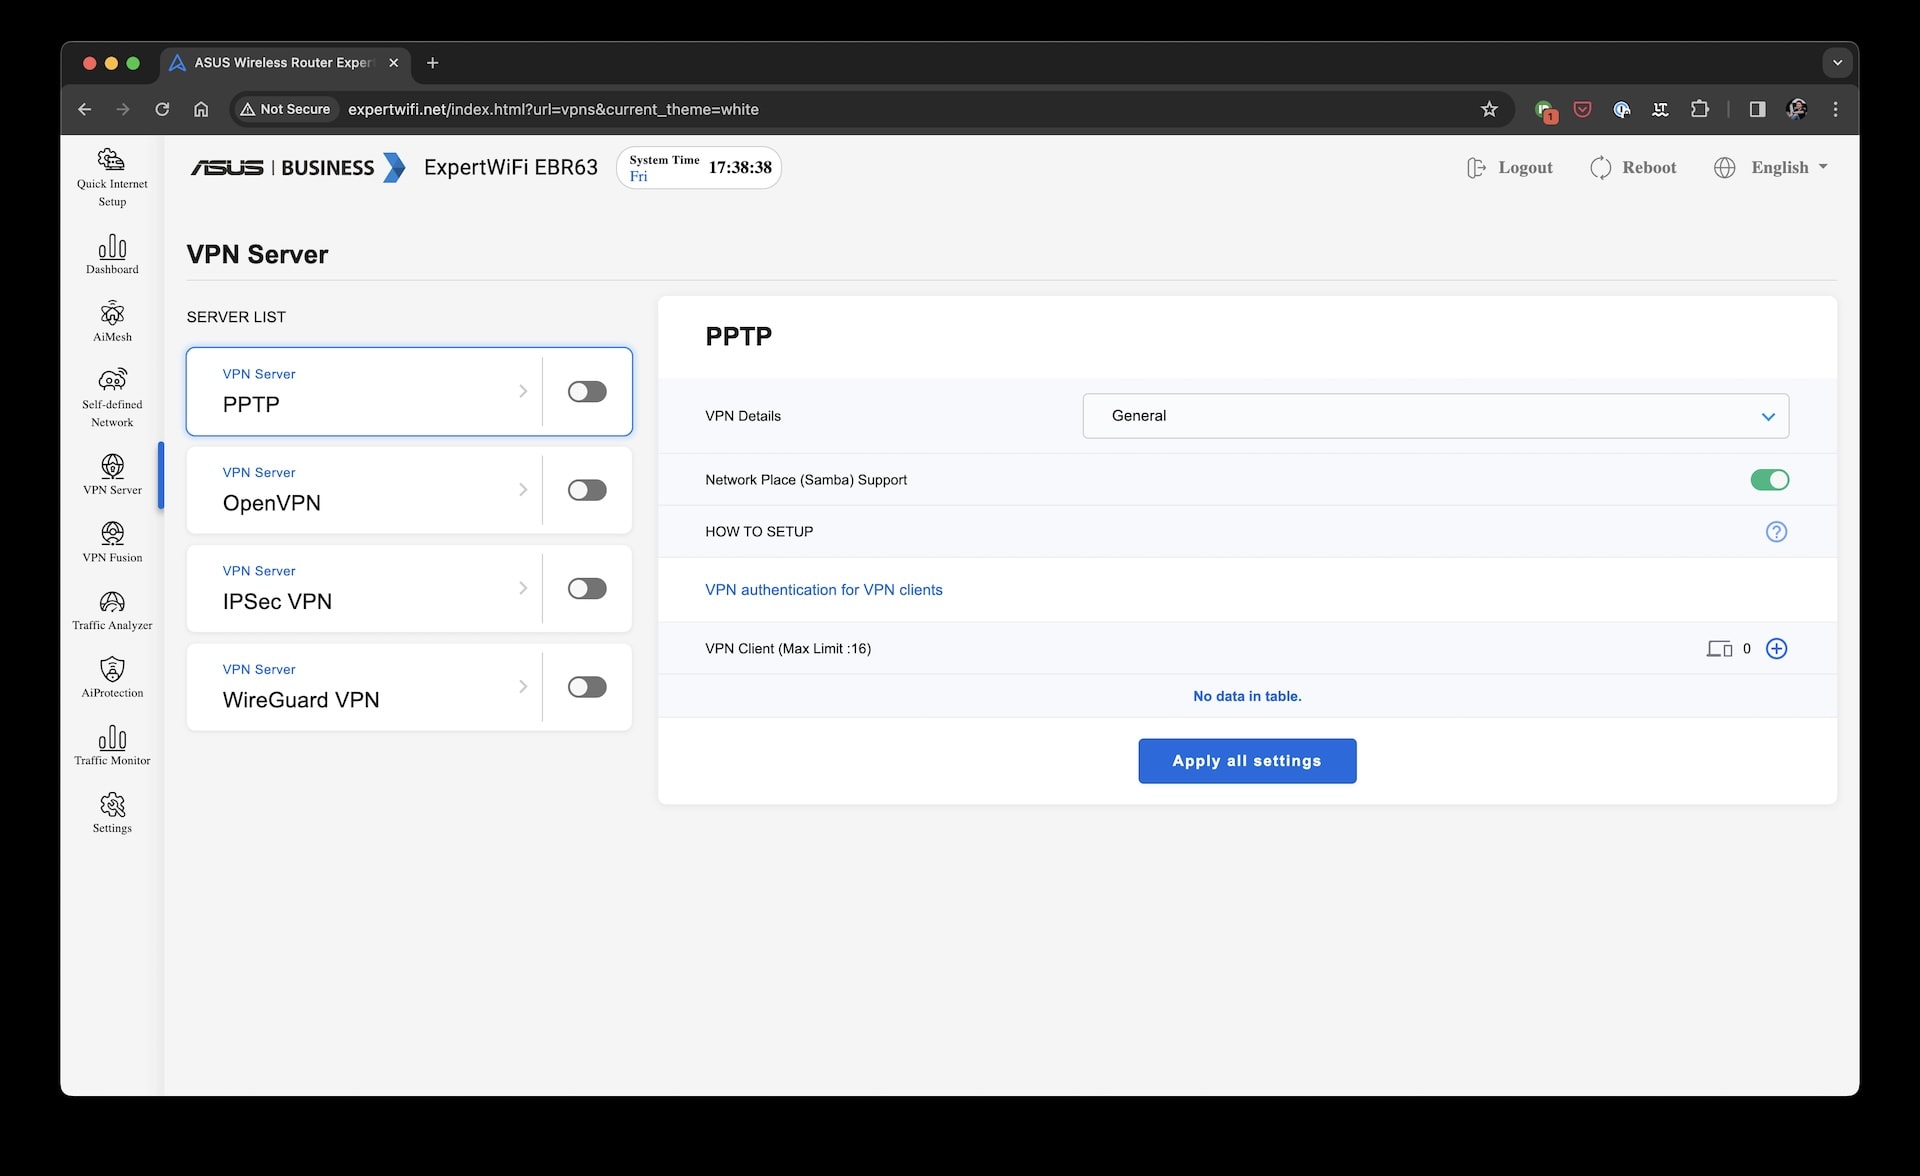Click the add VPN Client plus button

[1777, 648]
